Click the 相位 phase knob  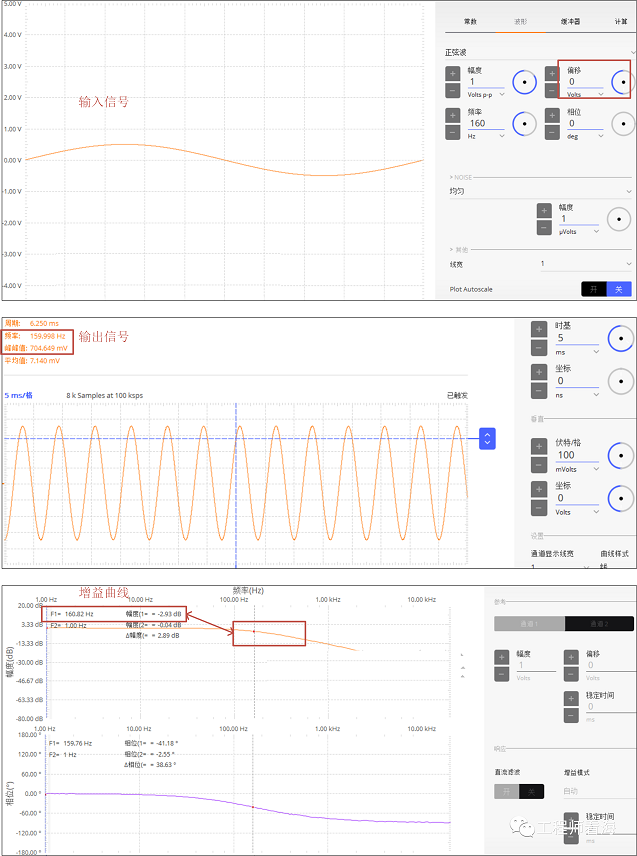click(623, 123)
